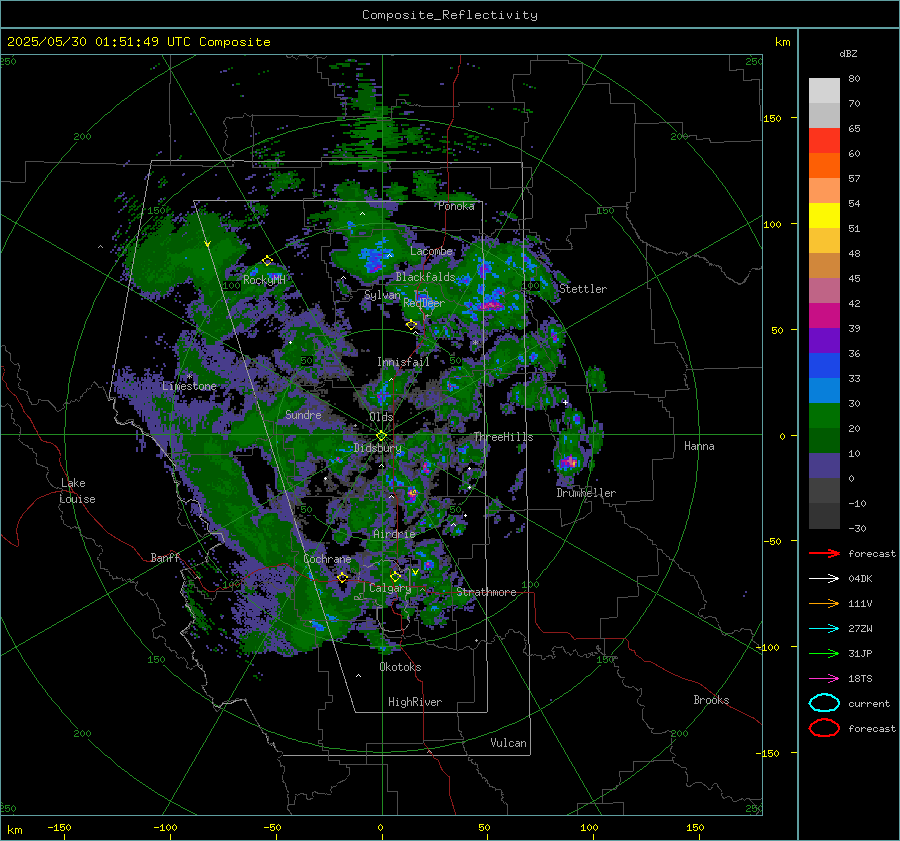Click the white 04DK arrow in legend
Screen dimensions: 900x841
(x=824, y=578)
